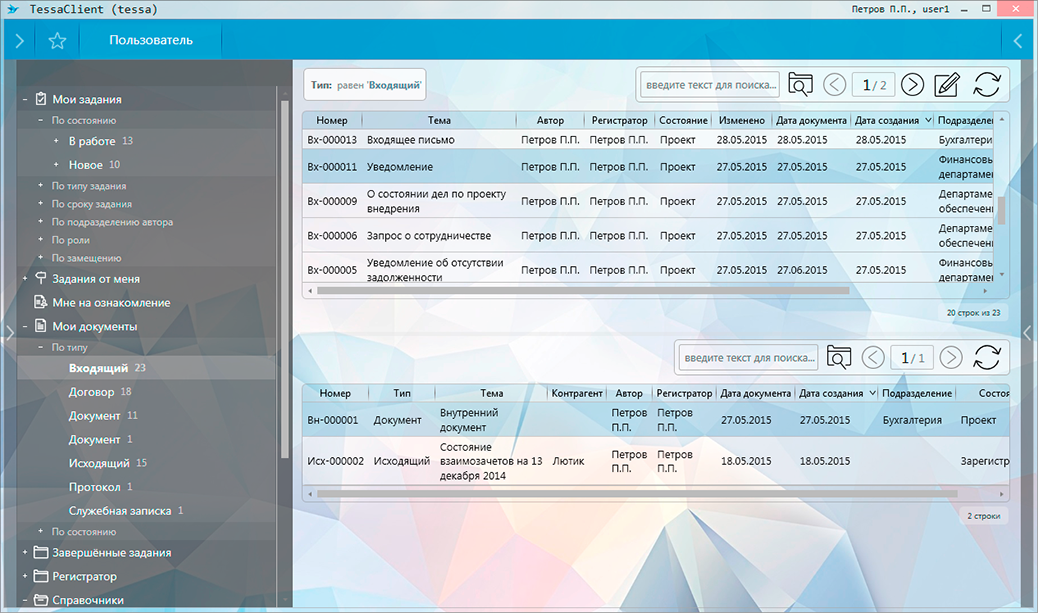
Task: Open Мне на ознакомление item
Action: click(110, 303)
